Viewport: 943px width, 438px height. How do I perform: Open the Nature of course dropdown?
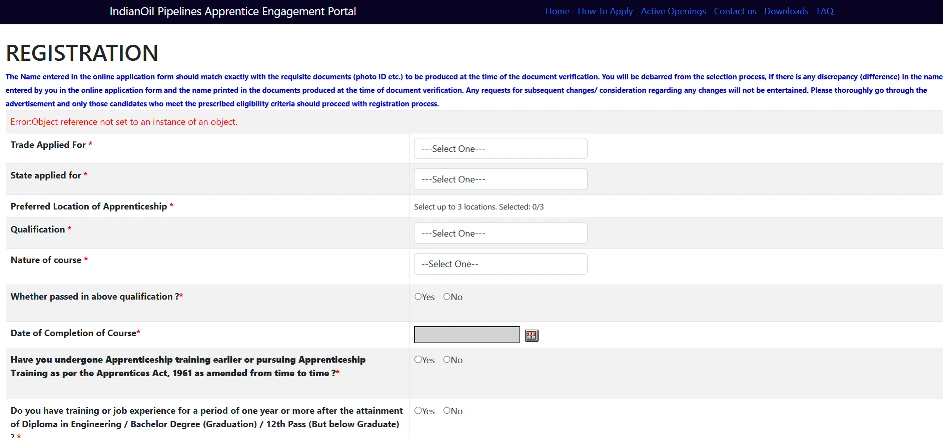[x=500, y=264]
